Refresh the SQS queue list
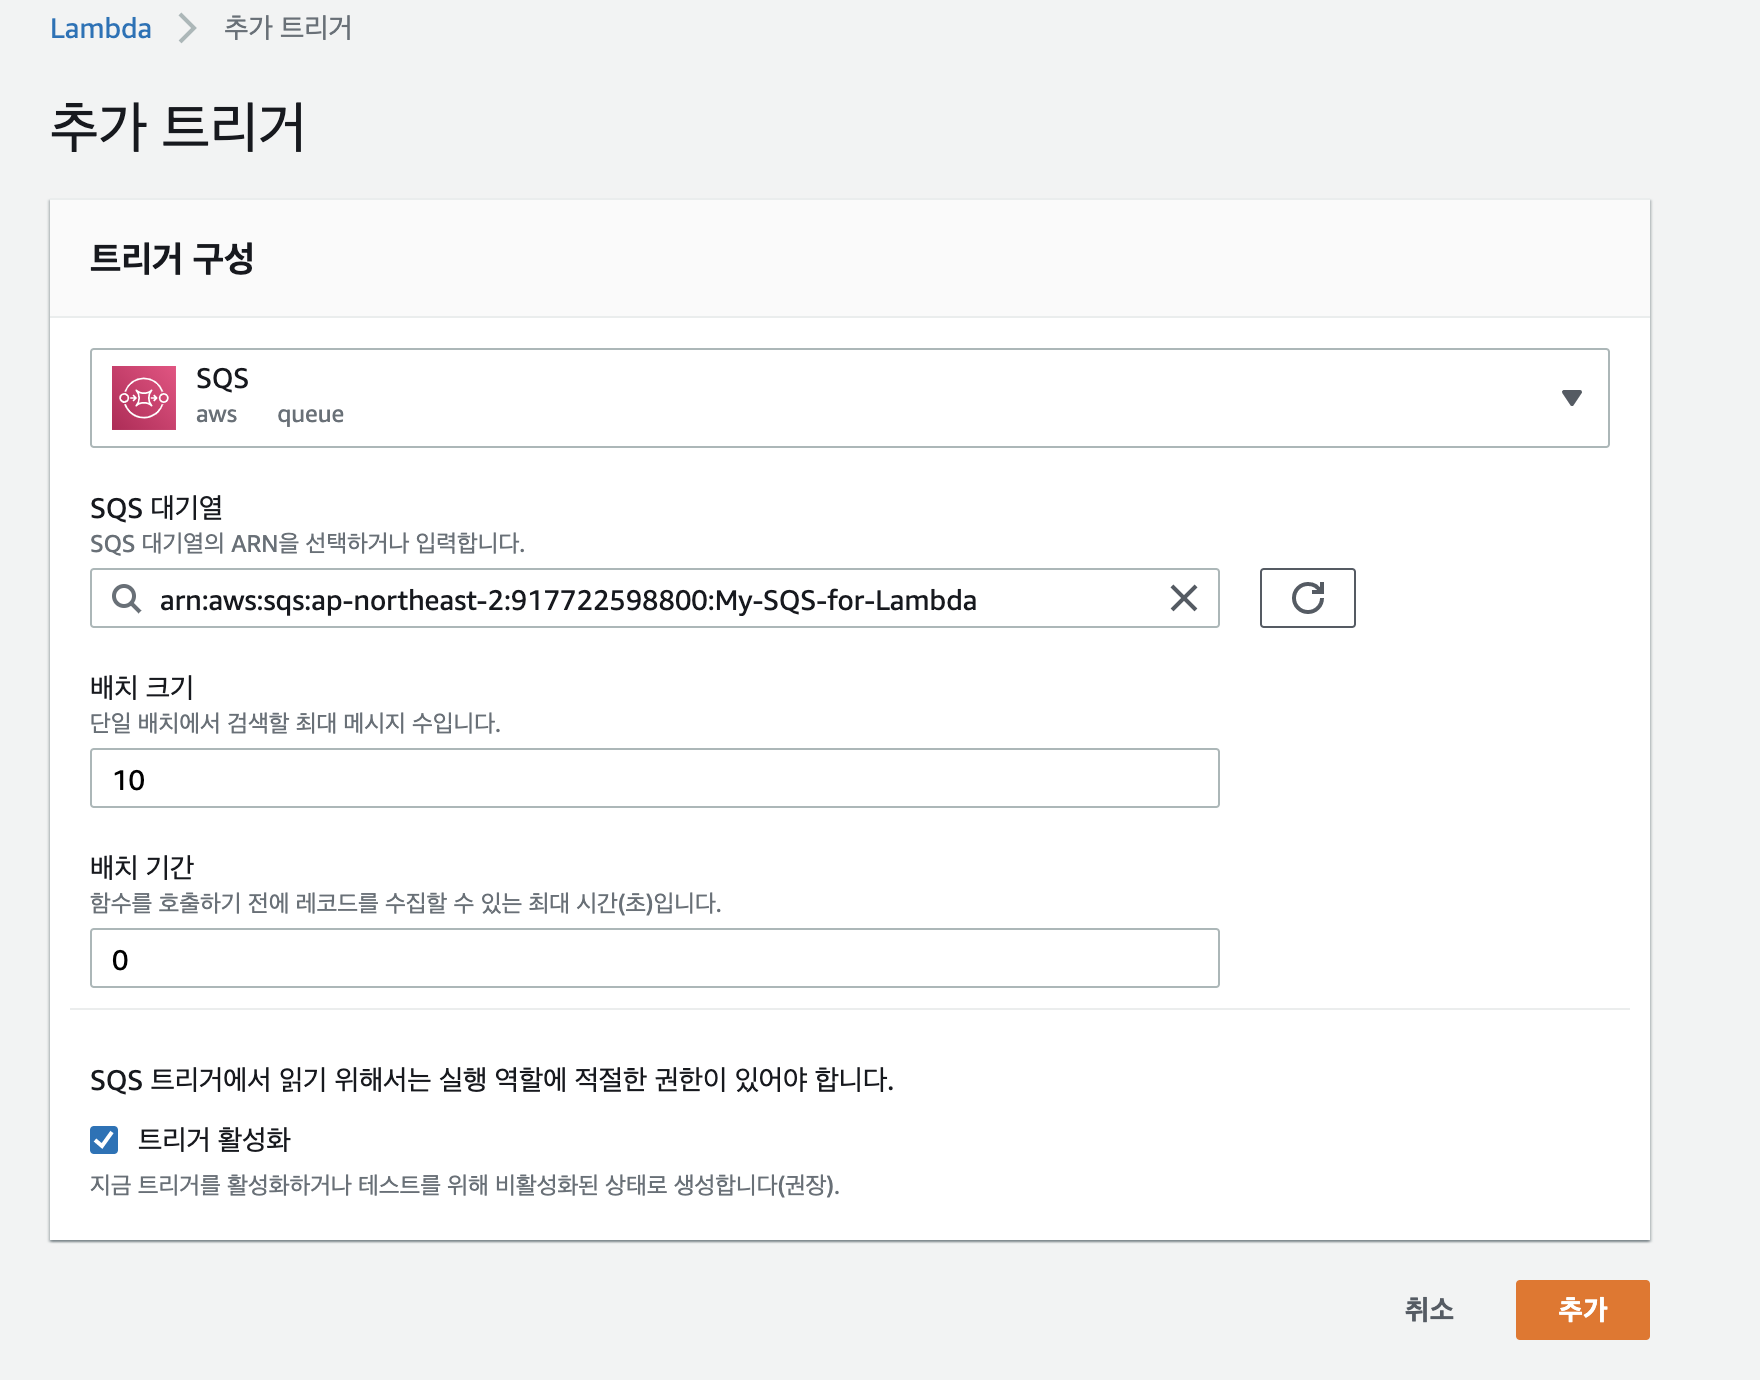1760x1380 pixels. 1307,598
